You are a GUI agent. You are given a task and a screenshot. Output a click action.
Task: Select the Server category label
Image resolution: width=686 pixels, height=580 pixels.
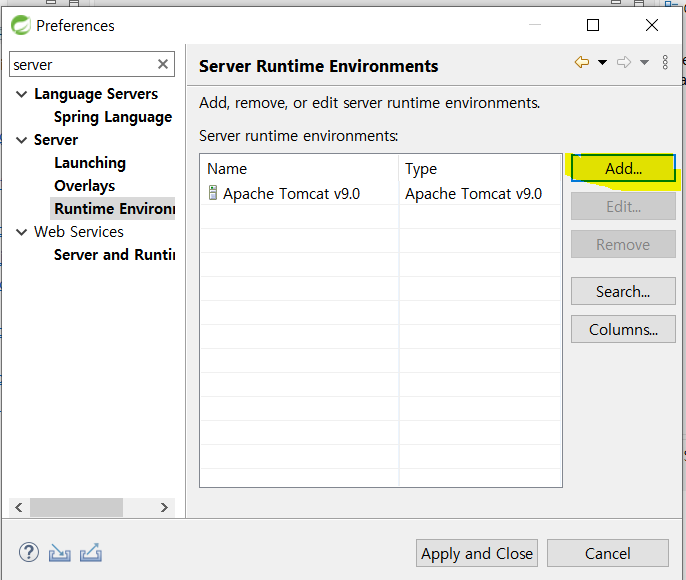(56, 140)
